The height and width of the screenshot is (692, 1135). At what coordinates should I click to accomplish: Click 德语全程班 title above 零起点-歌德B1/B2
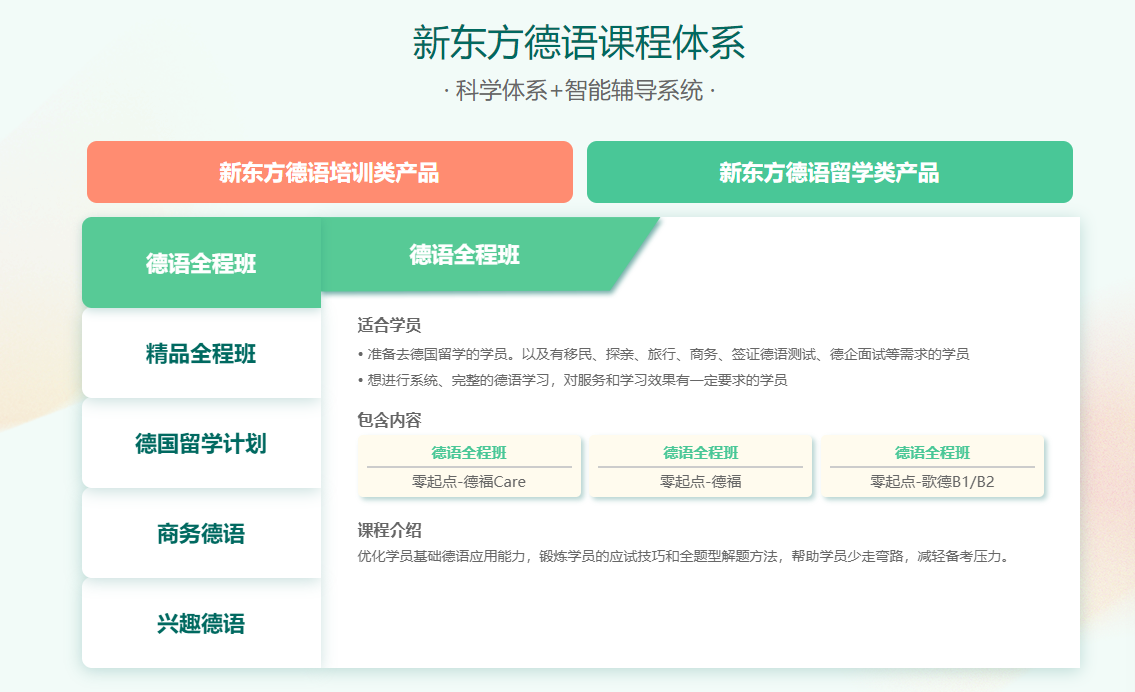(932, 453)
